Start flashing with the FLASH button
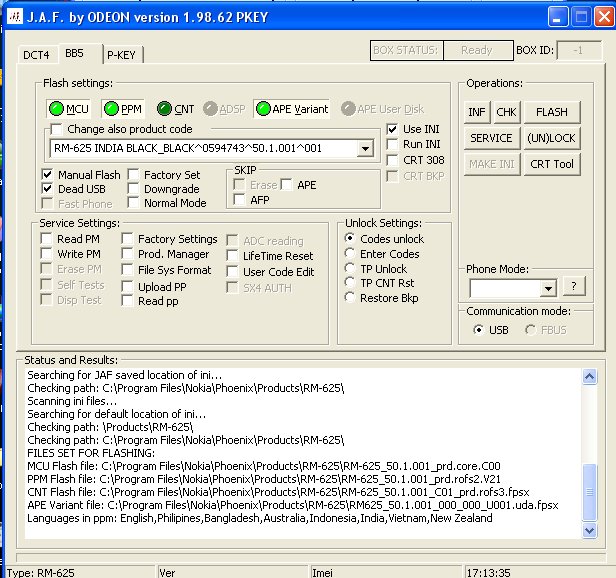 (552, 112)
